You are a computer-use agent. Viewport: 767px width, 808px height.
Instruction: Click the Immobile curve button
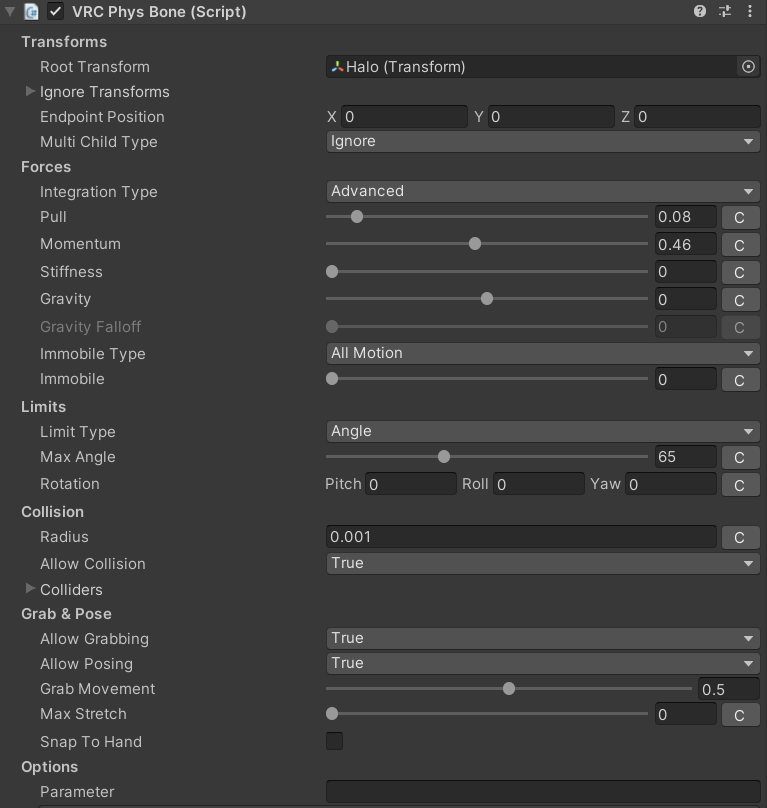[x=740, y=380]
